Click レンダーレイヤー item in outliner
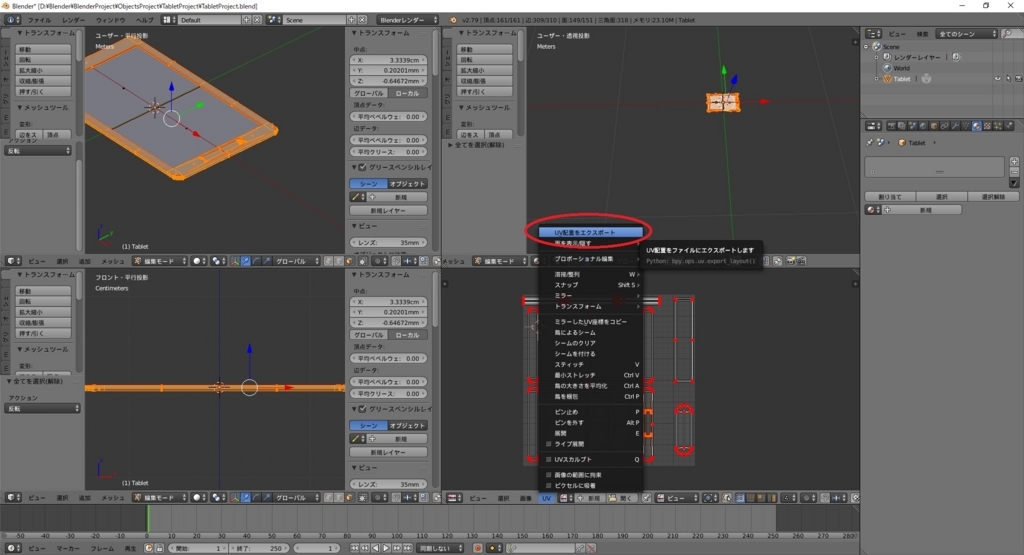Screen dimensions: 1024x555 pyautogui.click(x=917, y=57)
